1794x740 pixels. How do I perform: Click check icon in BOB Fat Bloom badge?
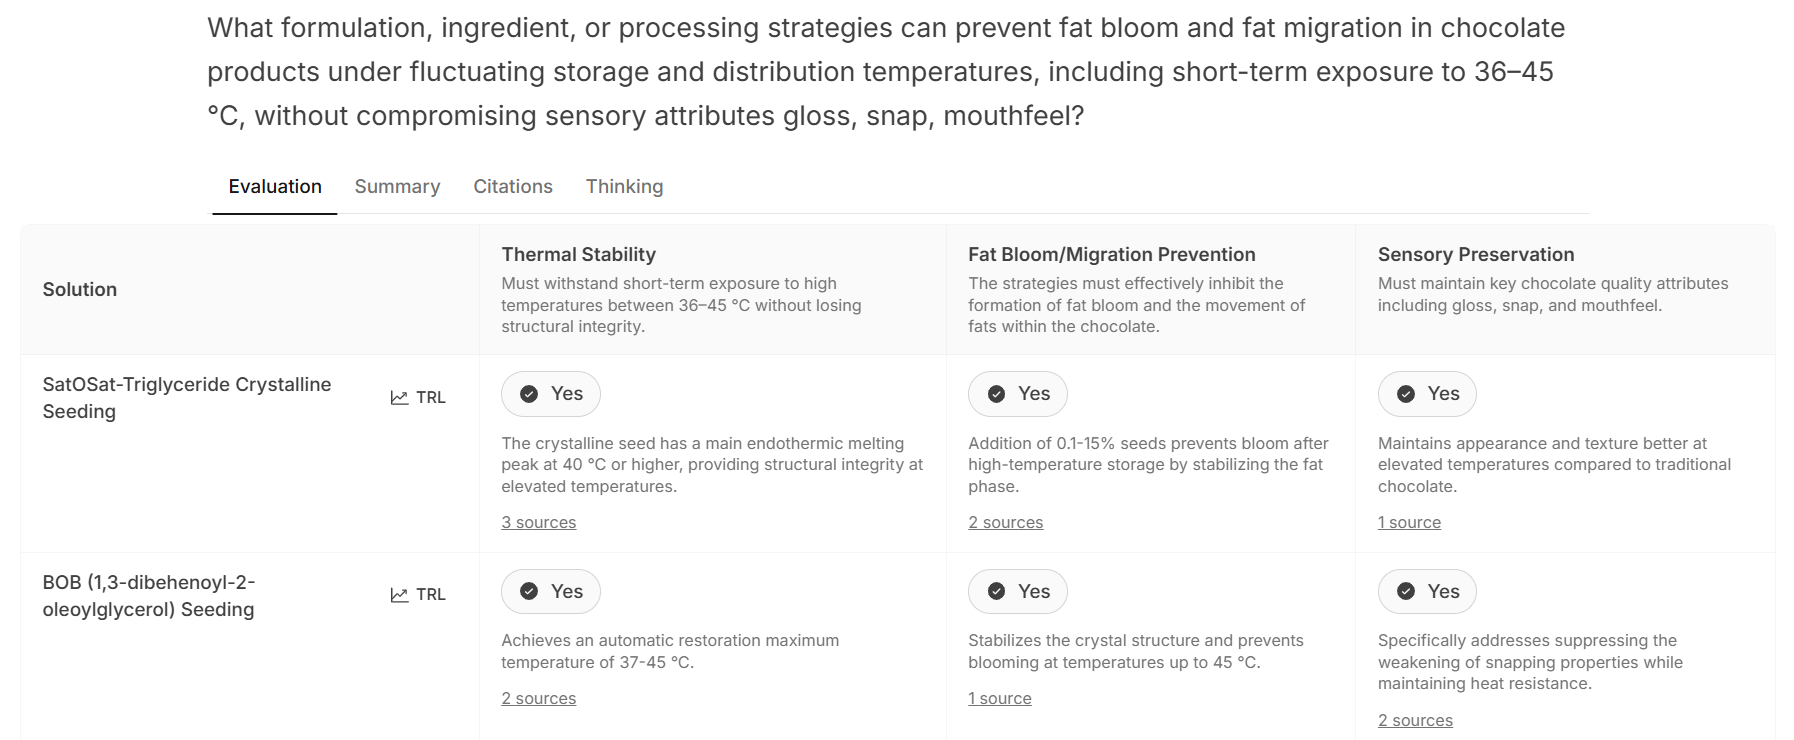pyautogui.click(x=996, y=591)
